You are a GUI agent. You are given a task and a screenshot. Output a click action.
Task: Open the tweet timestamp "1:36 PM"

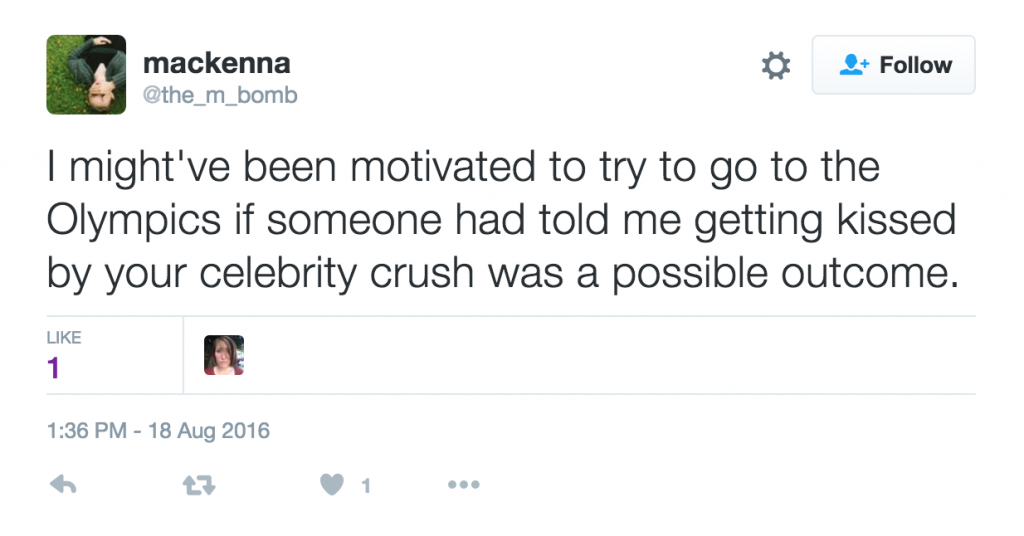86,431
